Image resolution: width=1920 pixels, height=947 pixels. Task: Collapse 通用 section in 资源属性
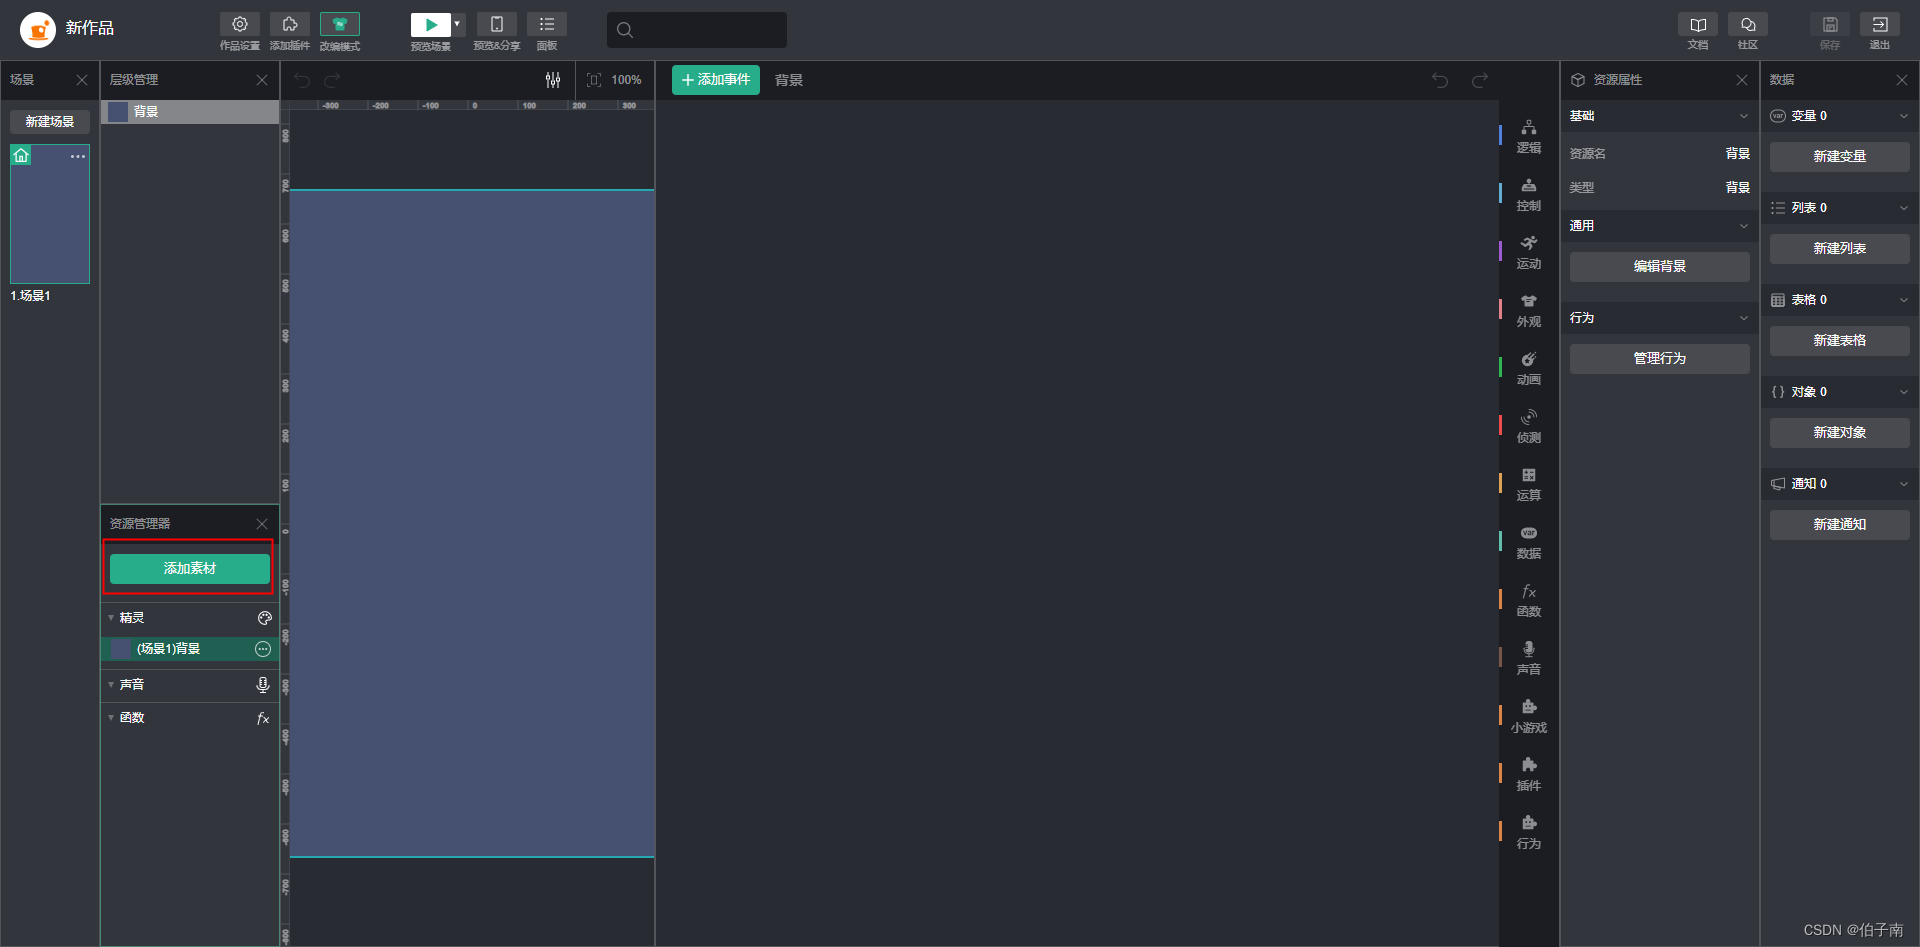coord(1744,226)
